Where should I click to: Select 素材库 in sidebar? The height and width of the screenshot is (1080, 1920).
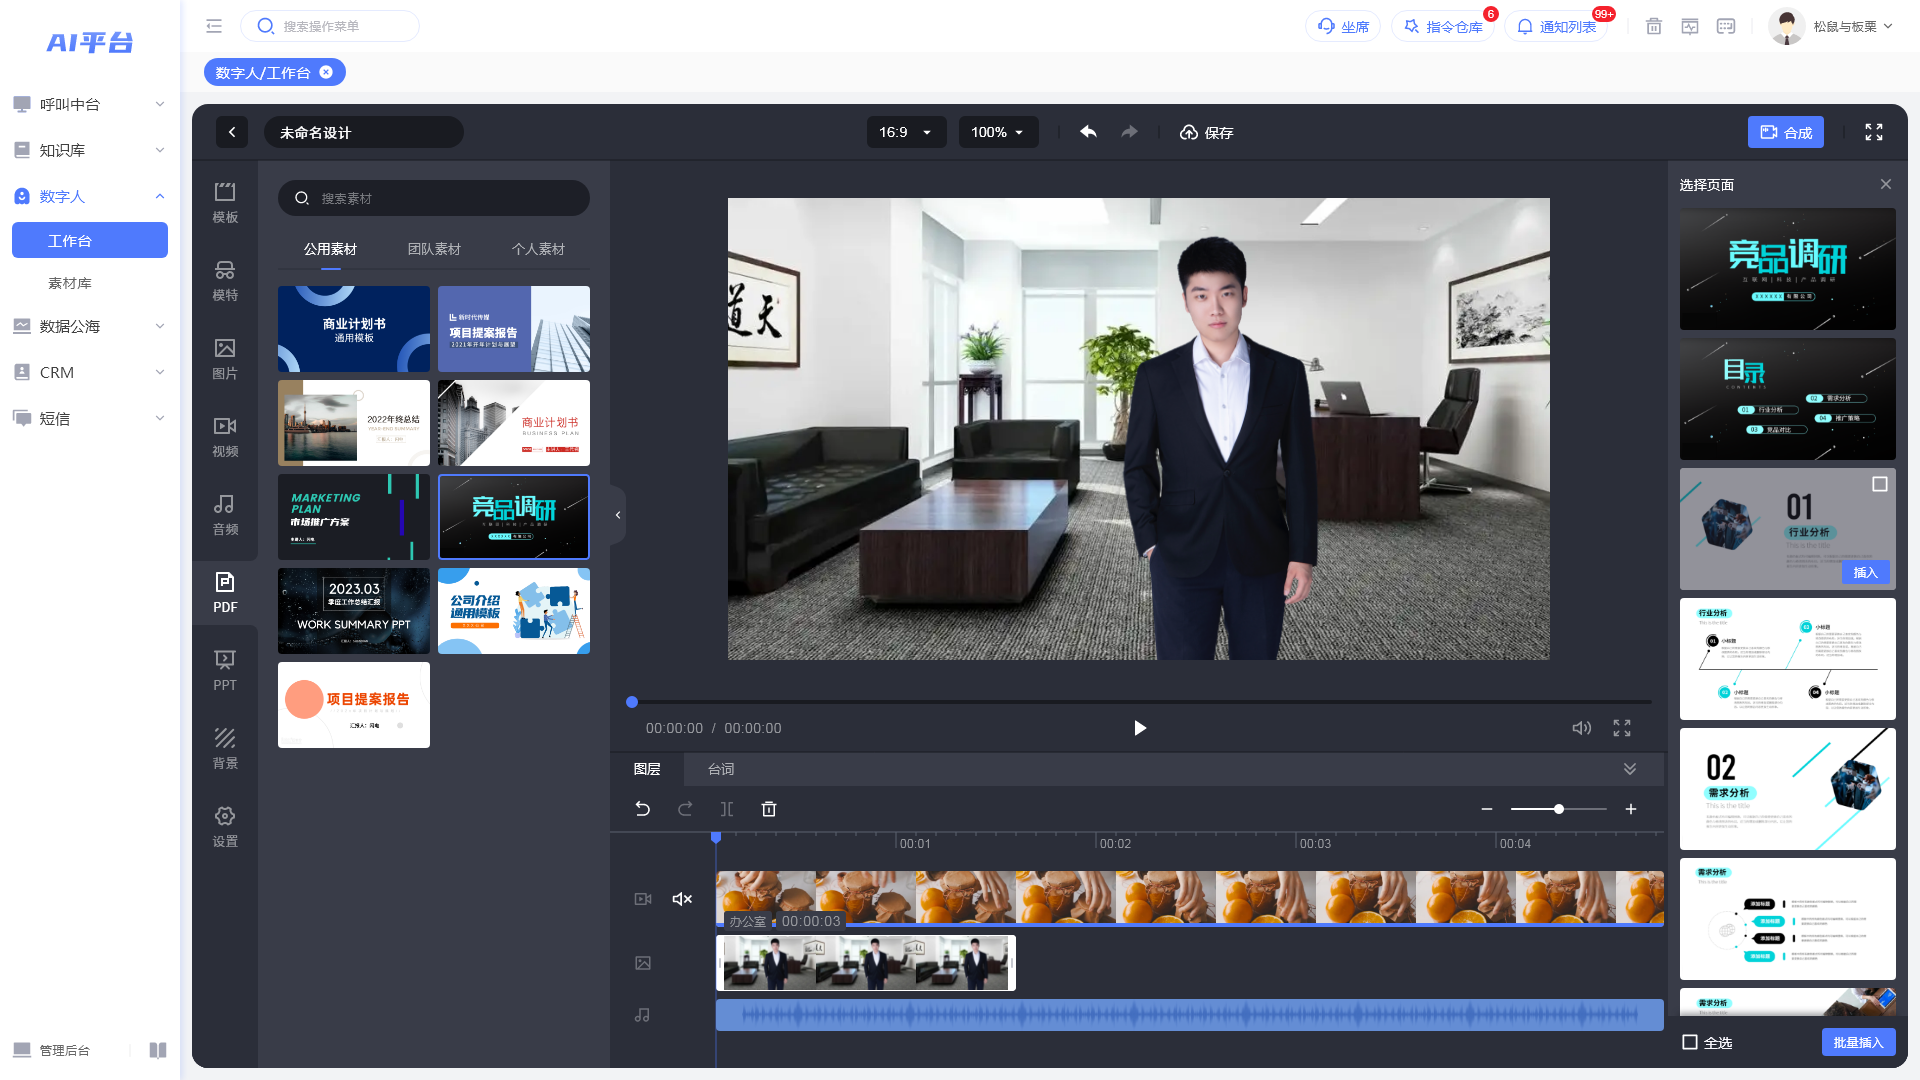click(70, 283)
